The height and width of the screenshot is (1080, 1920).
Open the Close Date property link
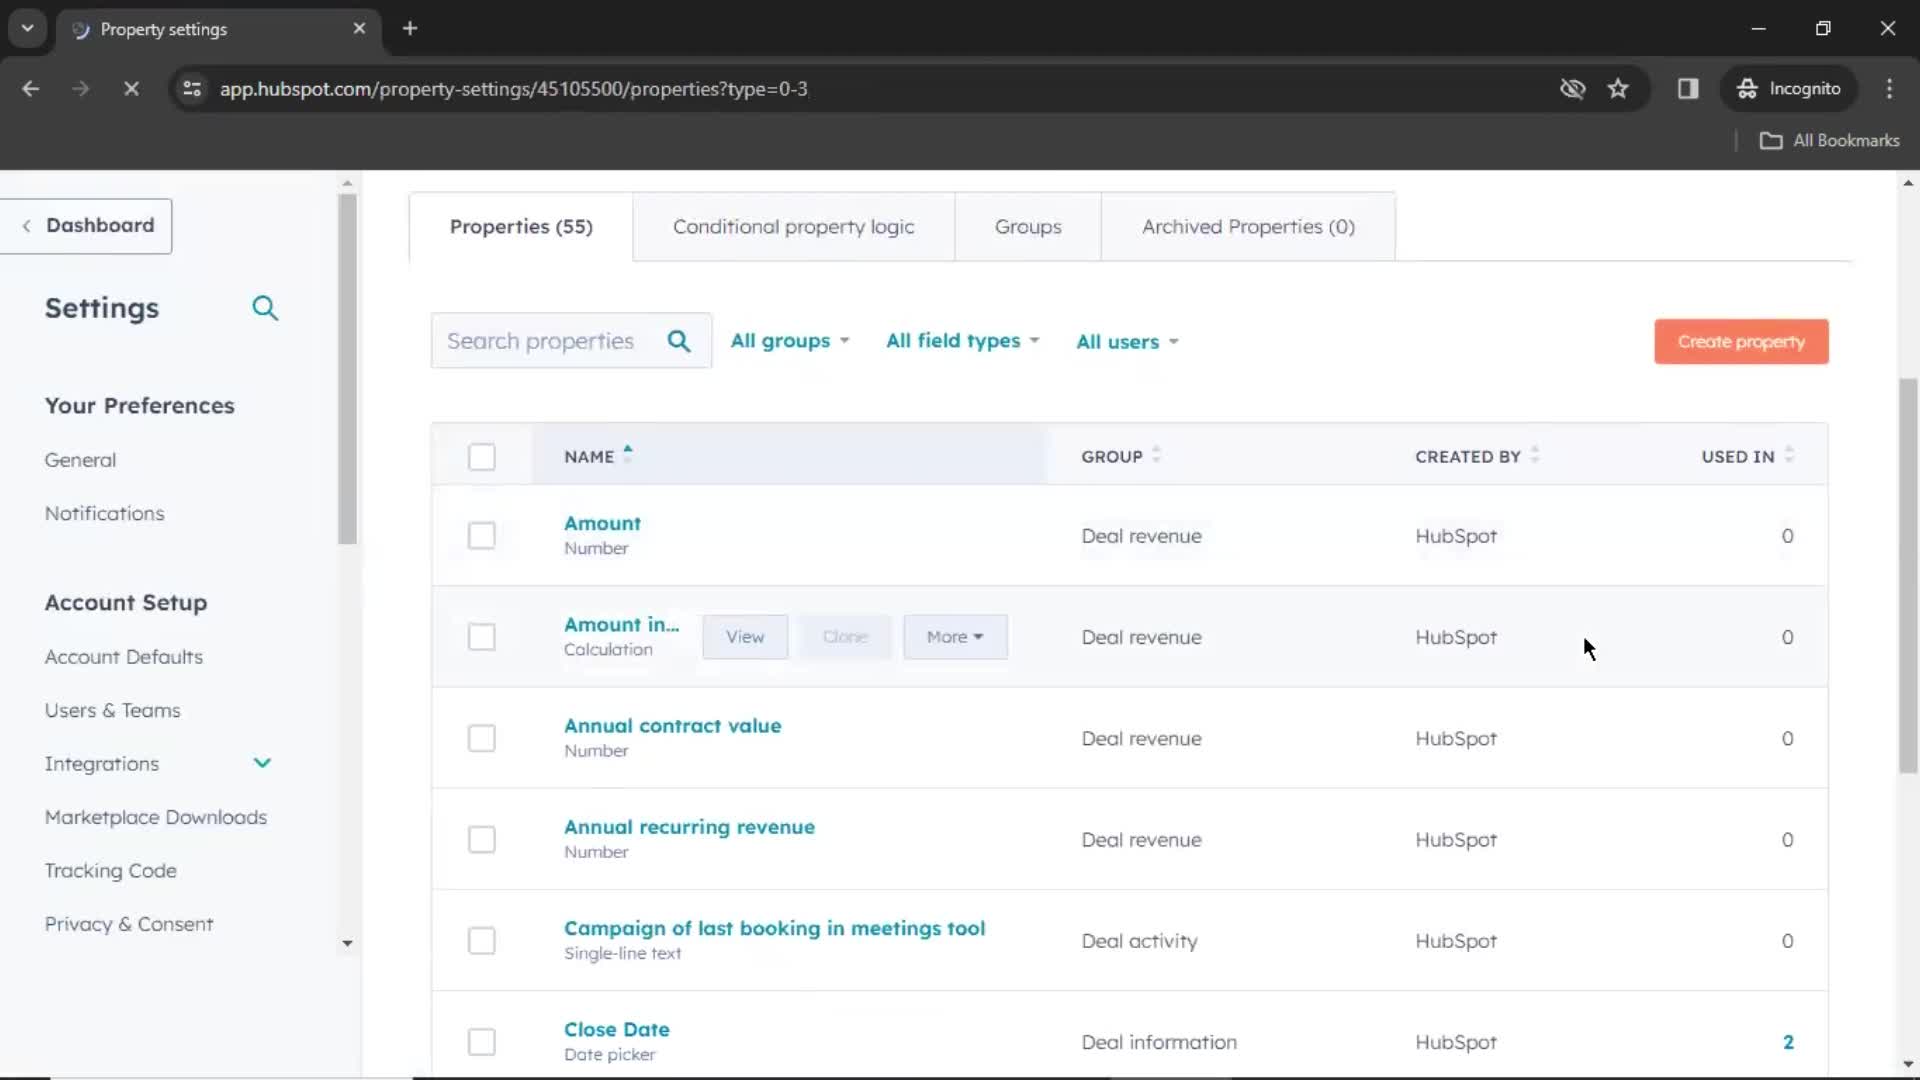click(616, 1029)
